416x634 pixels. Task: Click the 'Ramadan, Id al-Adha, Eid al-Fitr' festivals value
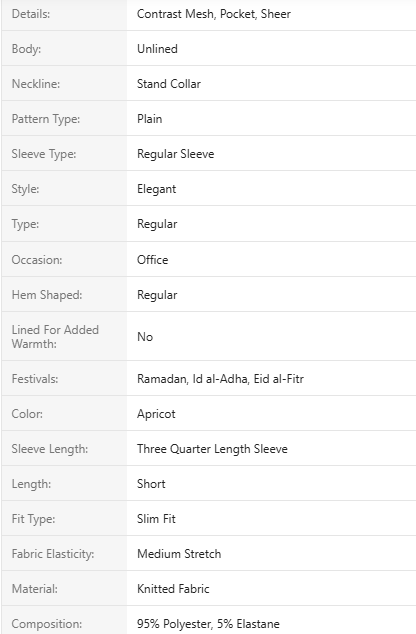tap(220, 379)
